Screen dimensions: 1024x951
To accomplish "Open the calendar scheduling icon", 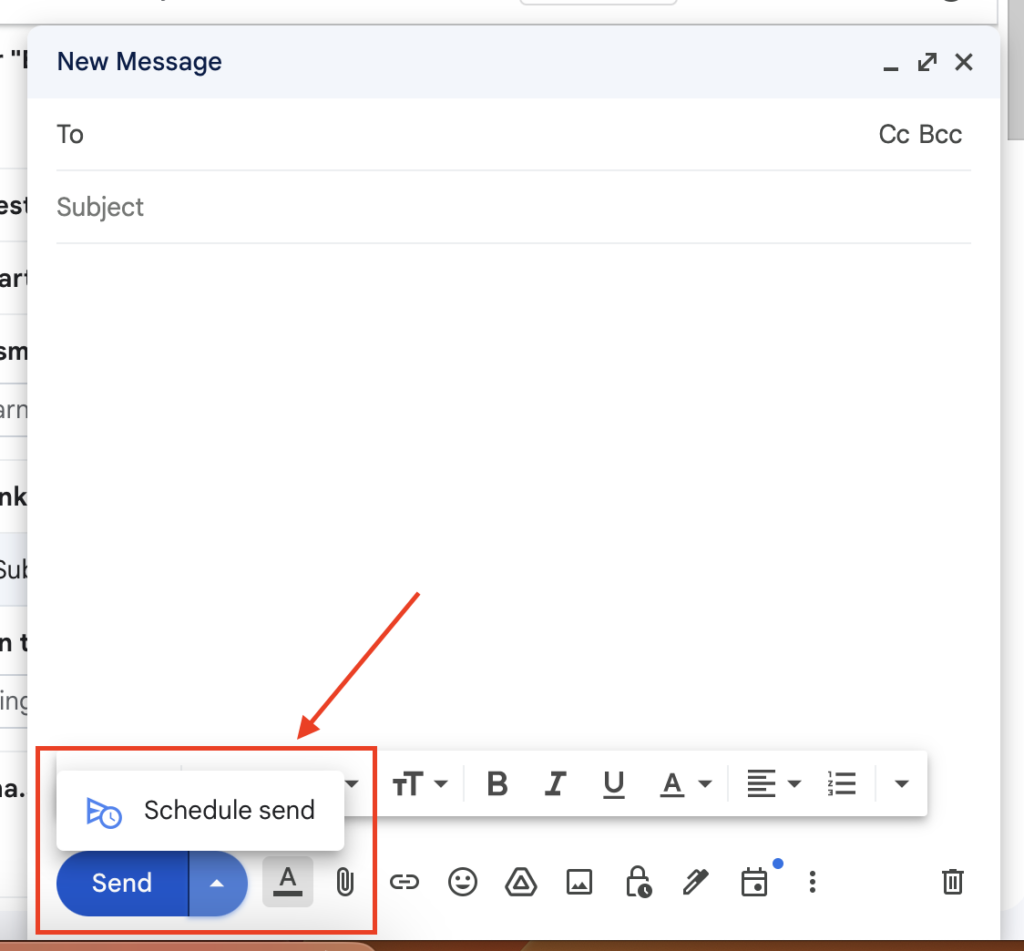I will [754, 882].
